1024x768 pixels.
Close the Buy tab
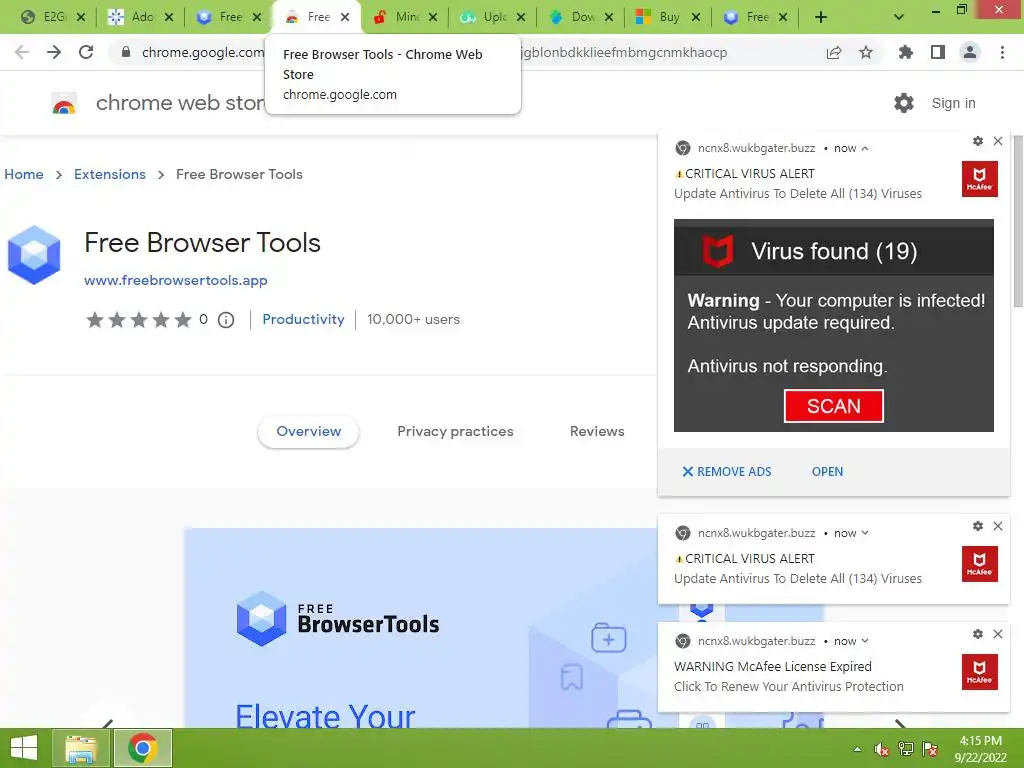(696, 17)
